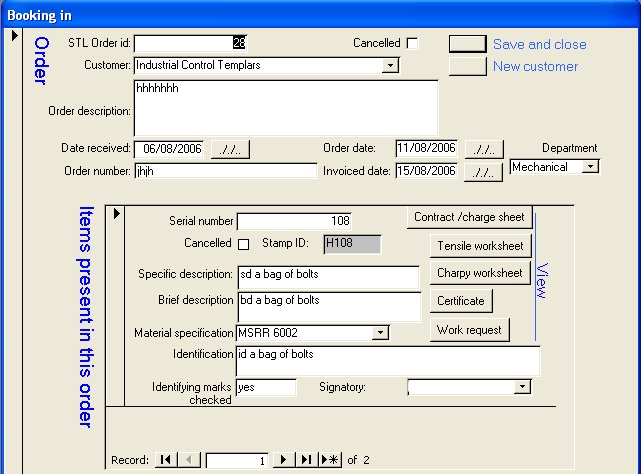
Task: Open date picker for Date received
Action: tap(230, 149)
